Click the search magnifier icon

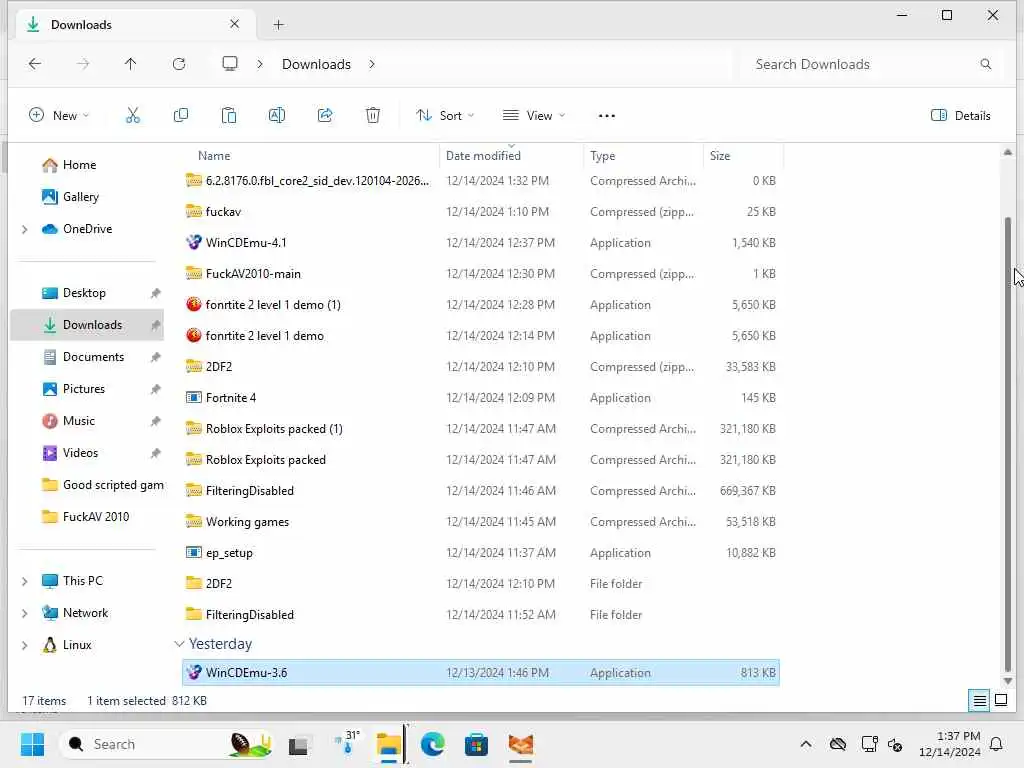click(985, 64)
